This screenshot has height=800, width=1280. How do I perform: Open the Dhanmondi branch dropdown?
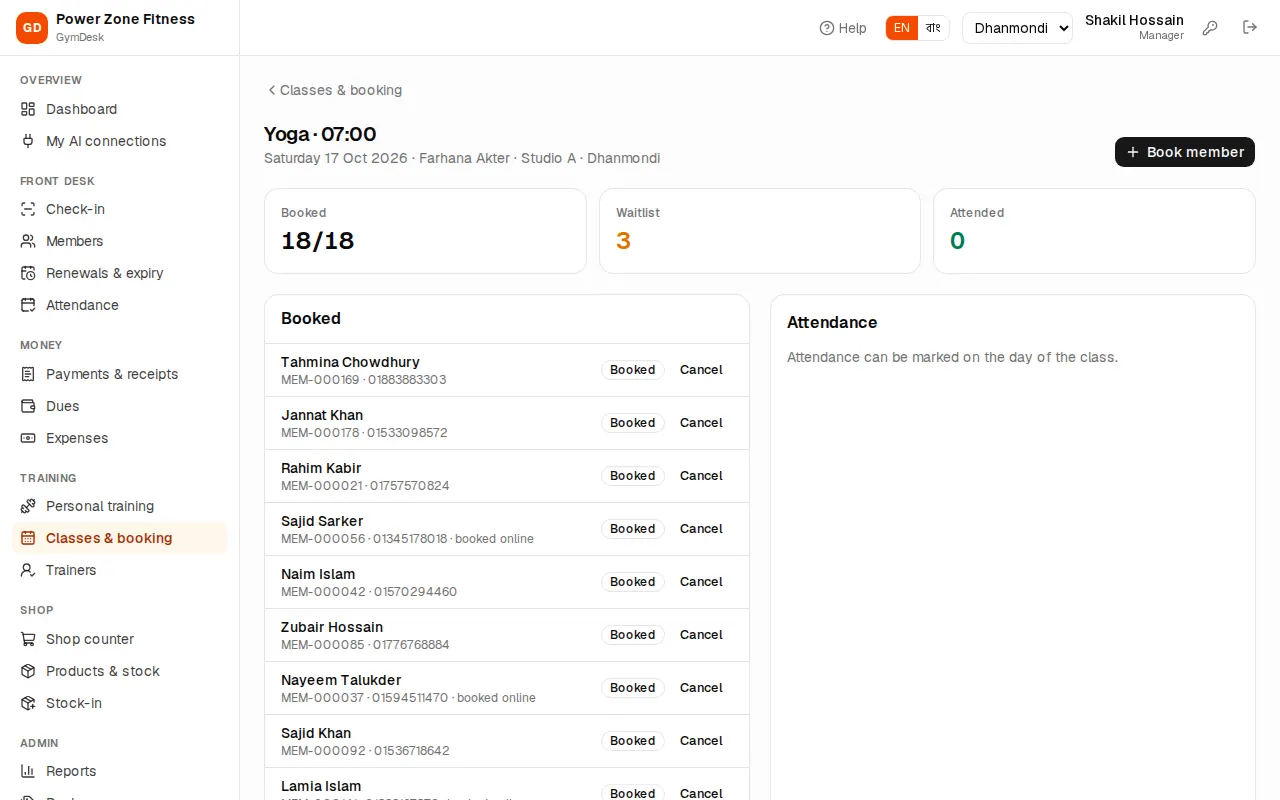click(x=1017, y=28)
